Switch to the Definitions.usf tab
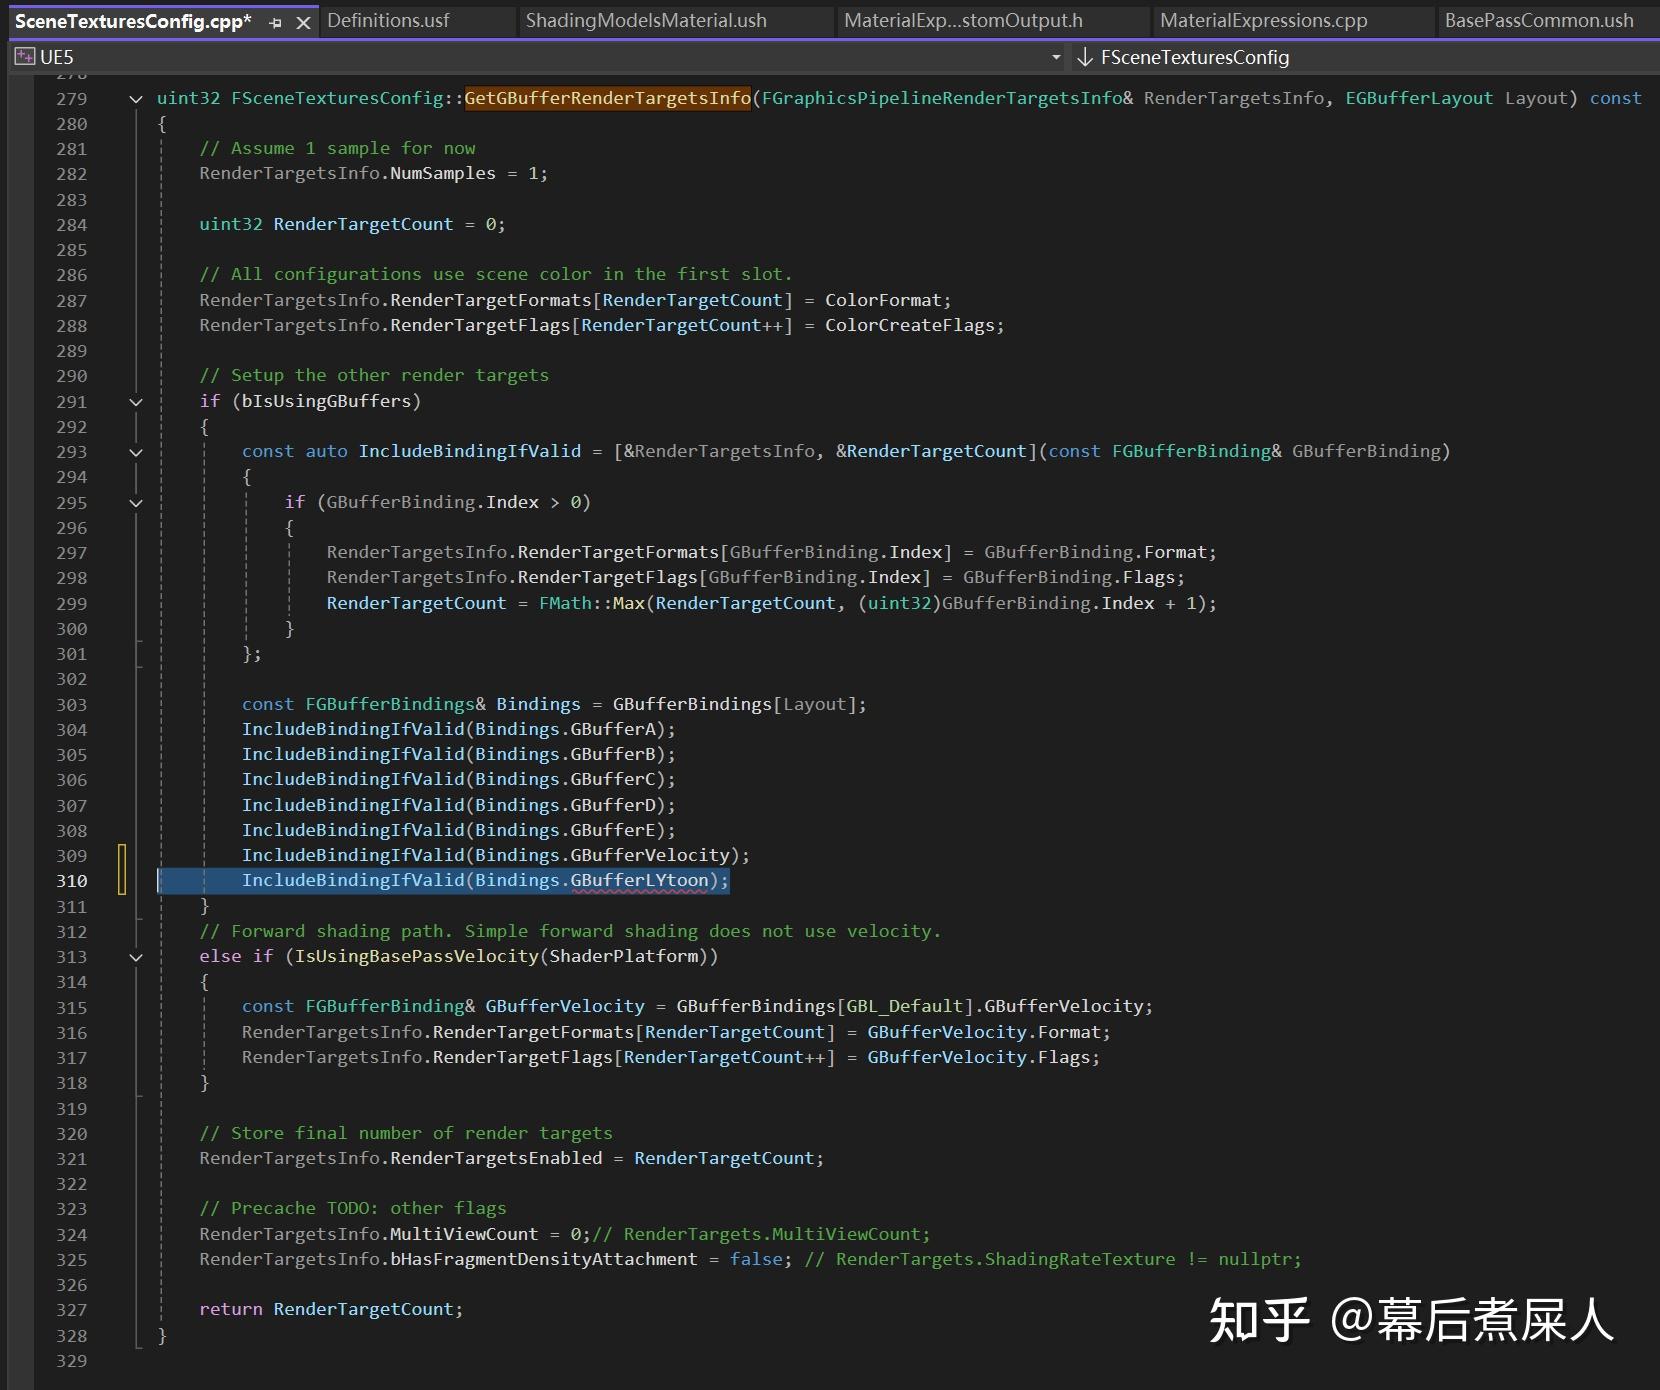 (388, 20)
